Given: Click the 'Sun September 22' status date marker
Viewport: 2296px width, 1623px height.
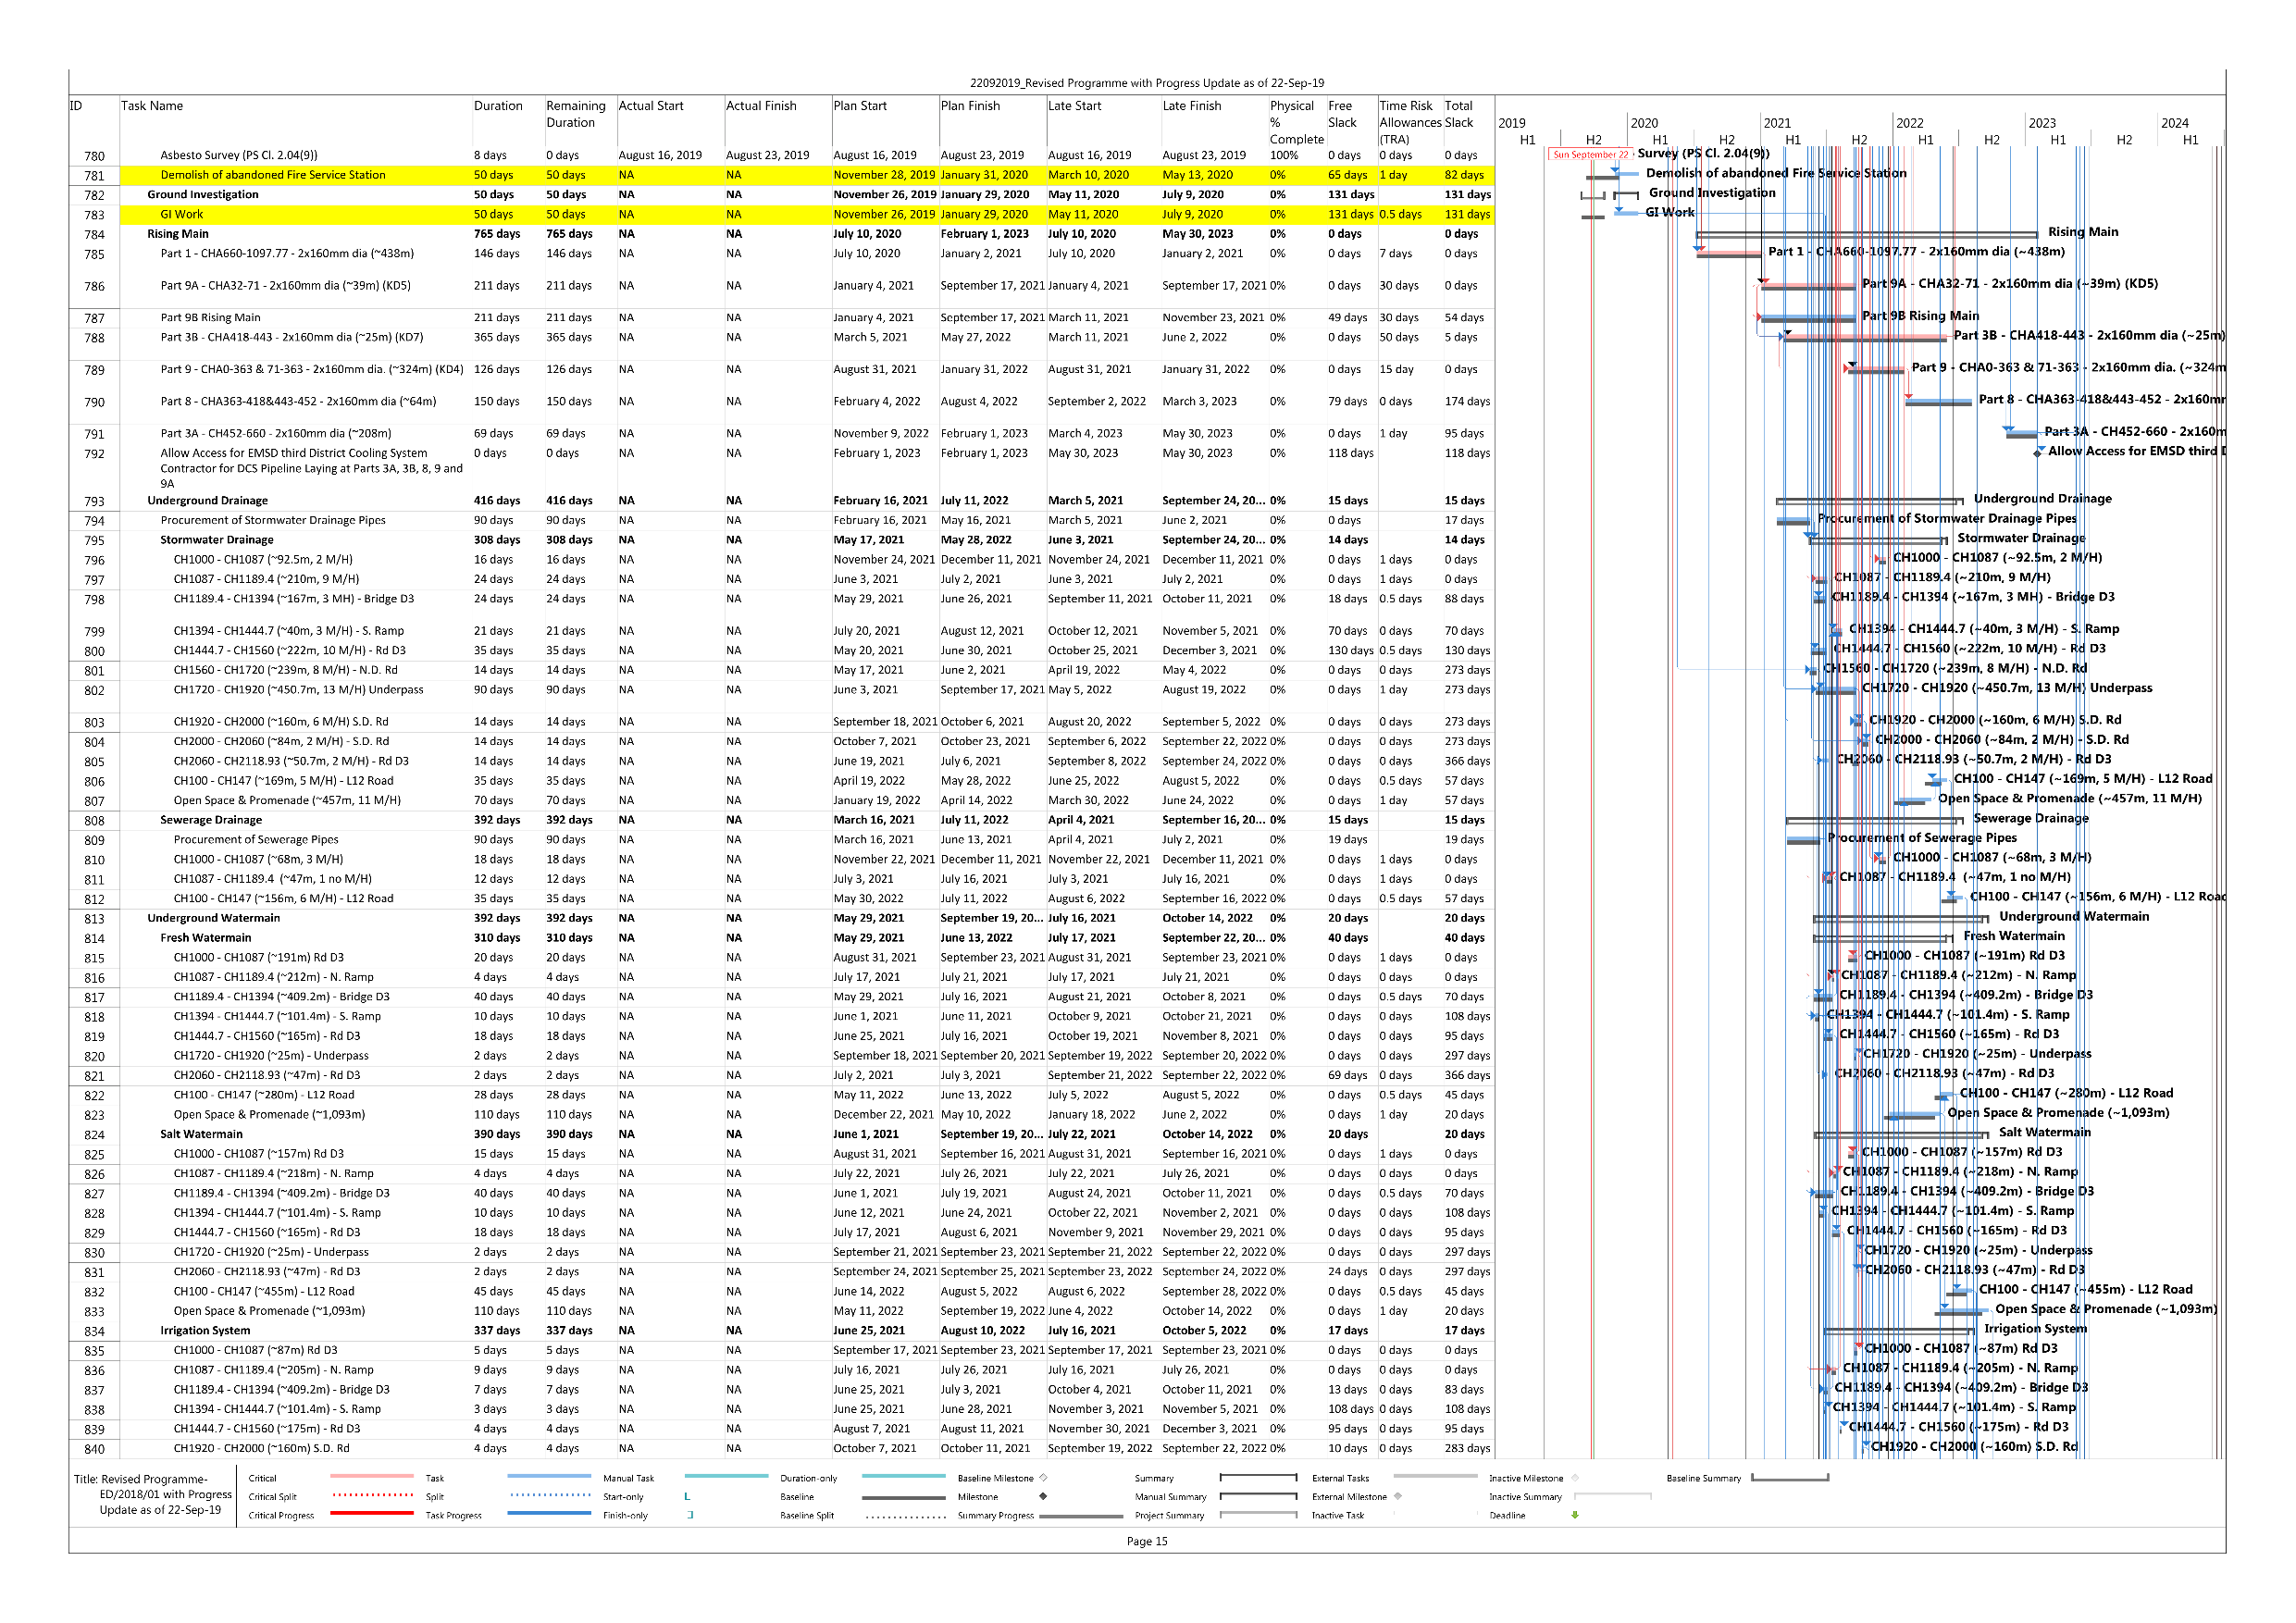Looking at the screenshot, I should click(1589, 155).
